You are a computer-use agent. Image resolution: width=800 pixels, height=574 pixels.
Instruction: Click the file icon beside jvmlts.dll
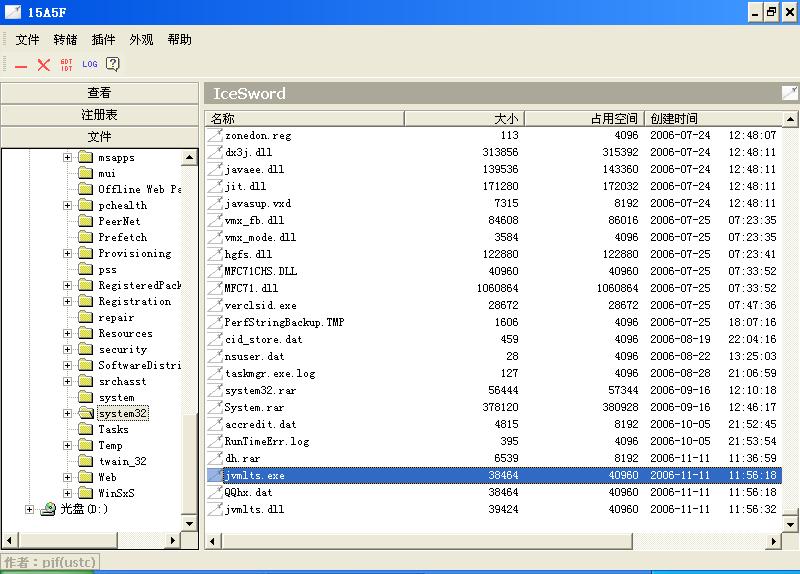215,509
